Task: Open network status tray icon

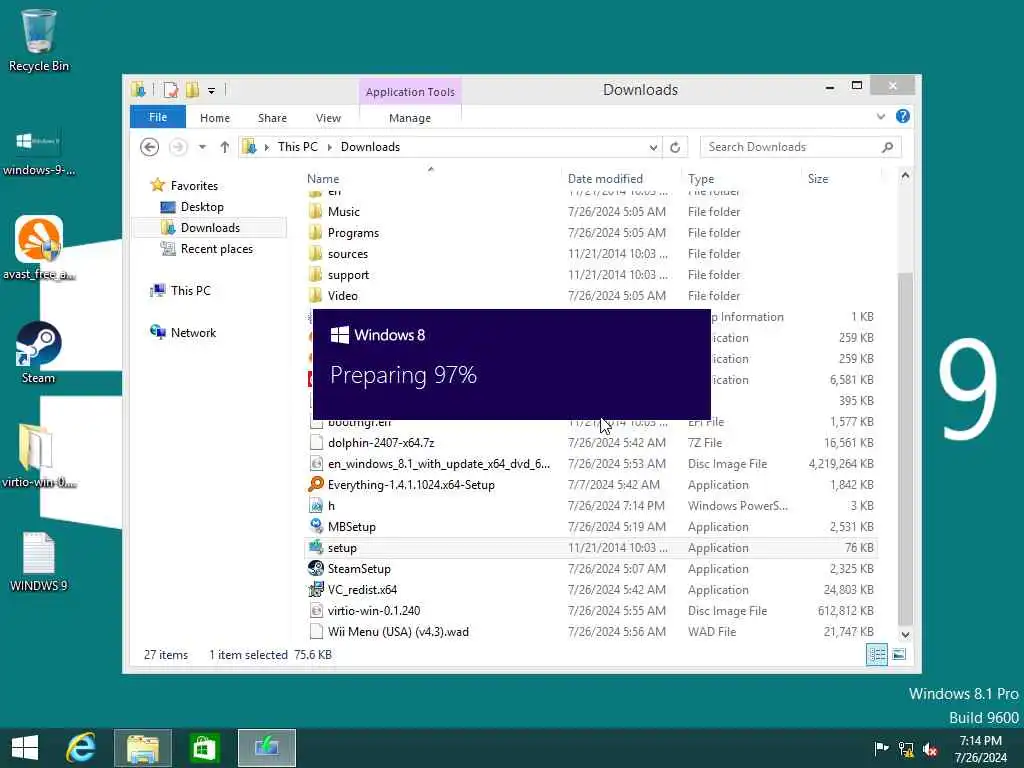Action: (906, 748)
